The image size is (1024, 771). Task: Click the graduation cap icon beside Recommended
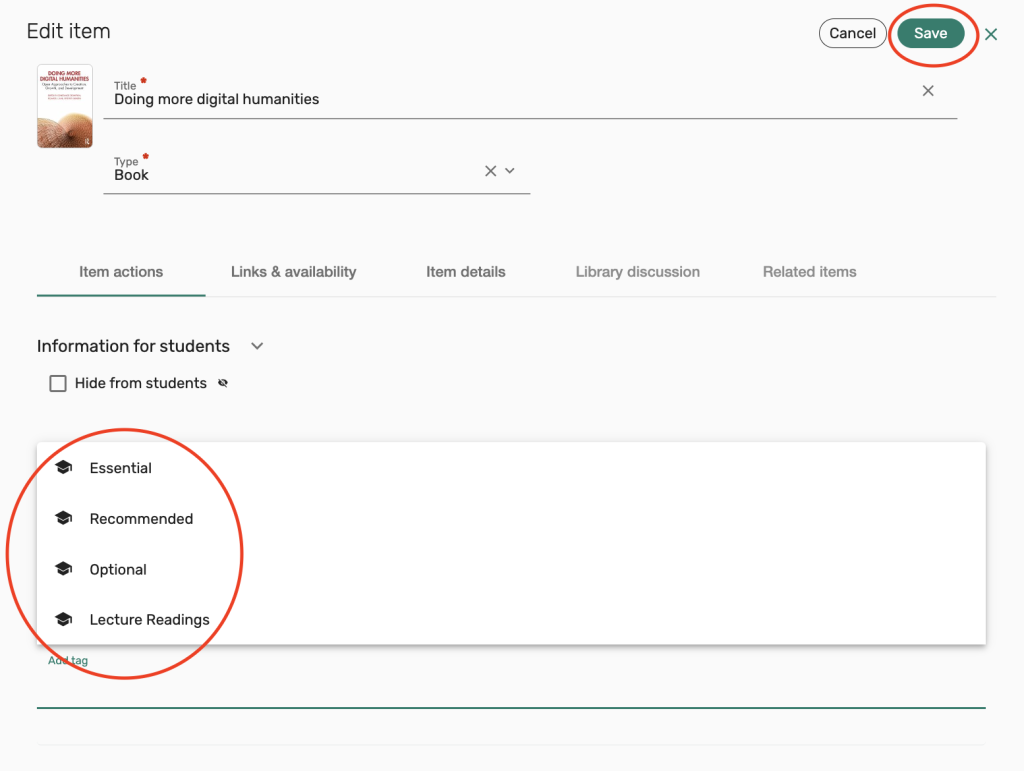(64, 519)
